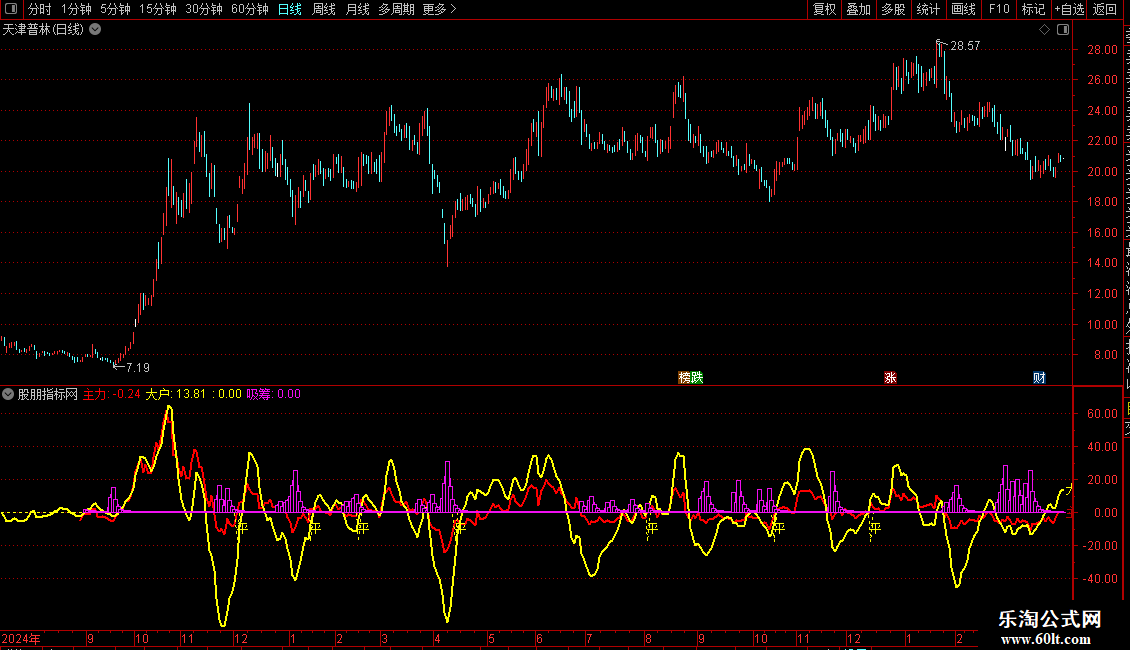Switch to the 周线 weekly chart tab
The height and width of the screenshot is (650, 1130).
(324, 9)
